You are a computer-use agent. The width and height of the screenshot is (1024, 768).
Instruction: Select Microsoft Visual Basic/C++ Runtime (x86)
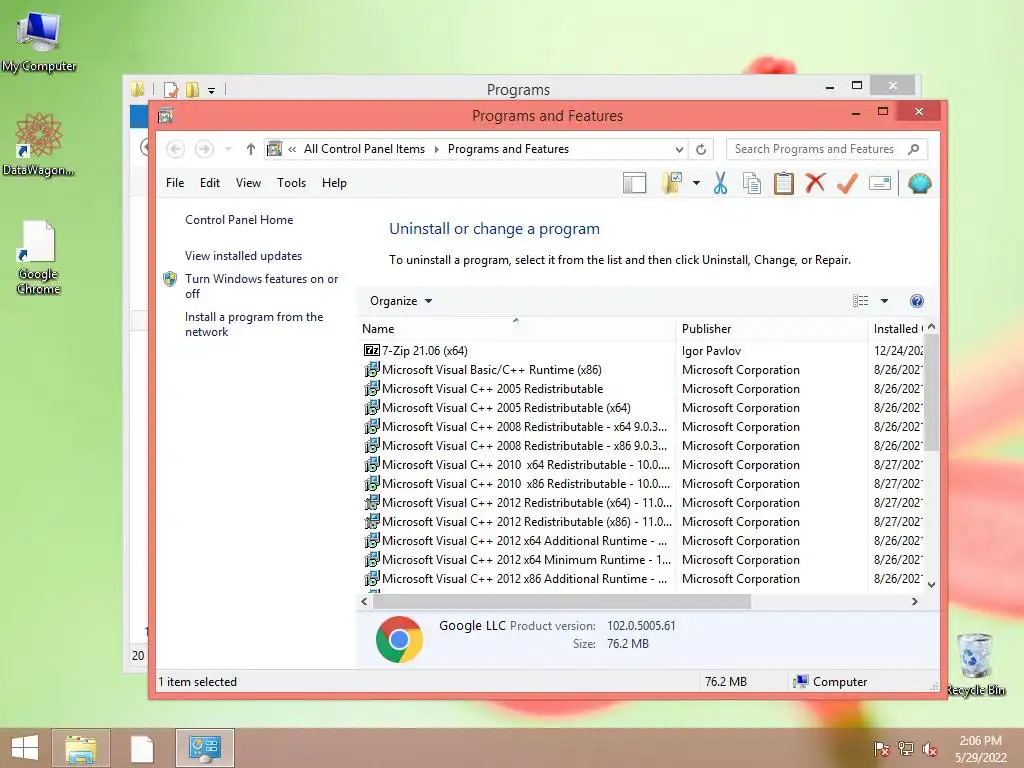pyautogui.click(x=492, y=370)
